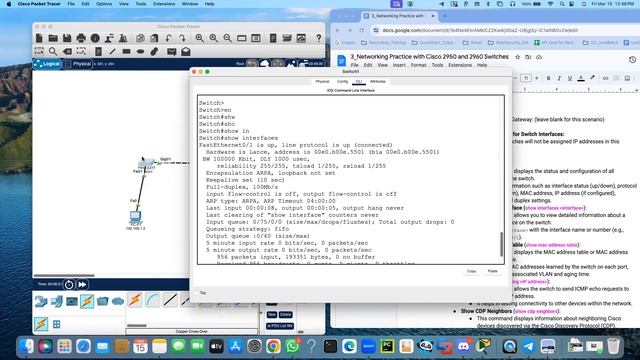The width and height of the screenshot is (640, 360).
Task: Star the Google Docs document
Action: point(518,57)
